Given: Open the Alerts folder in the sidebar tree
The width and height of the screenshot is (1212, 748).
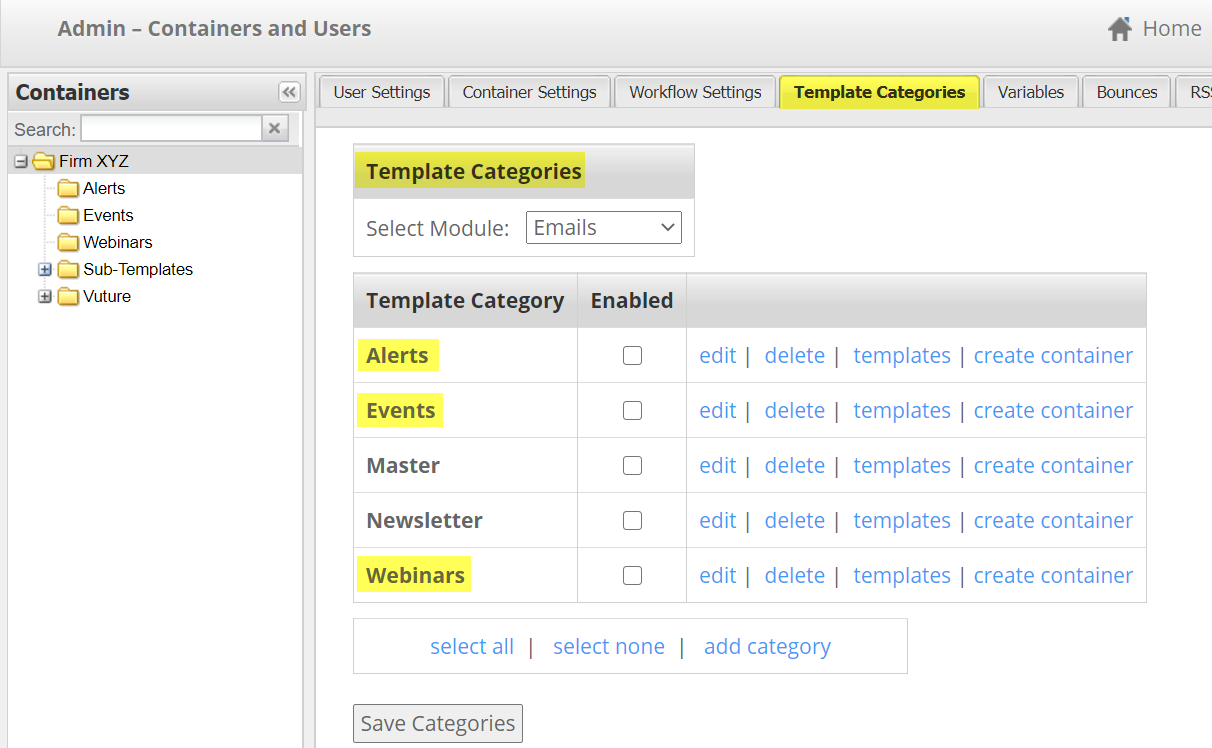Looking at the screenshot, I should 66,188.
